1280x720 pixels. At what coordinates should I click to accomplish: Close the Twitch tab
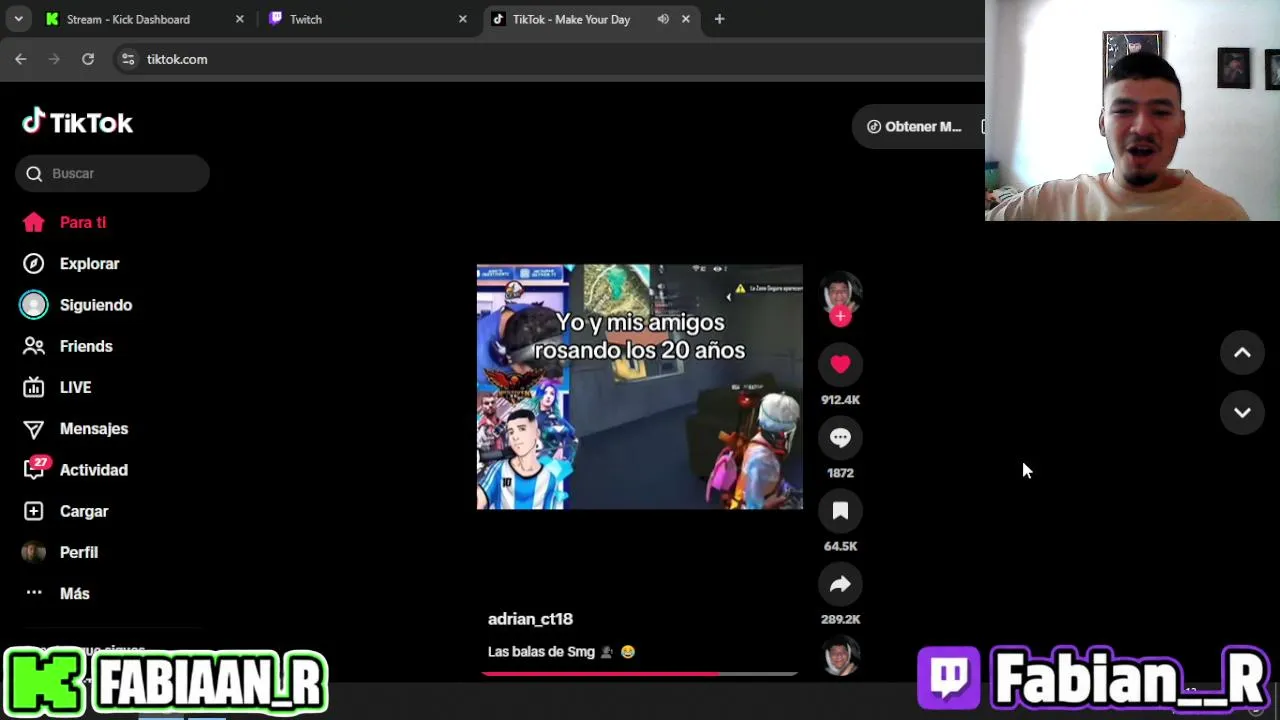[462, 19]
